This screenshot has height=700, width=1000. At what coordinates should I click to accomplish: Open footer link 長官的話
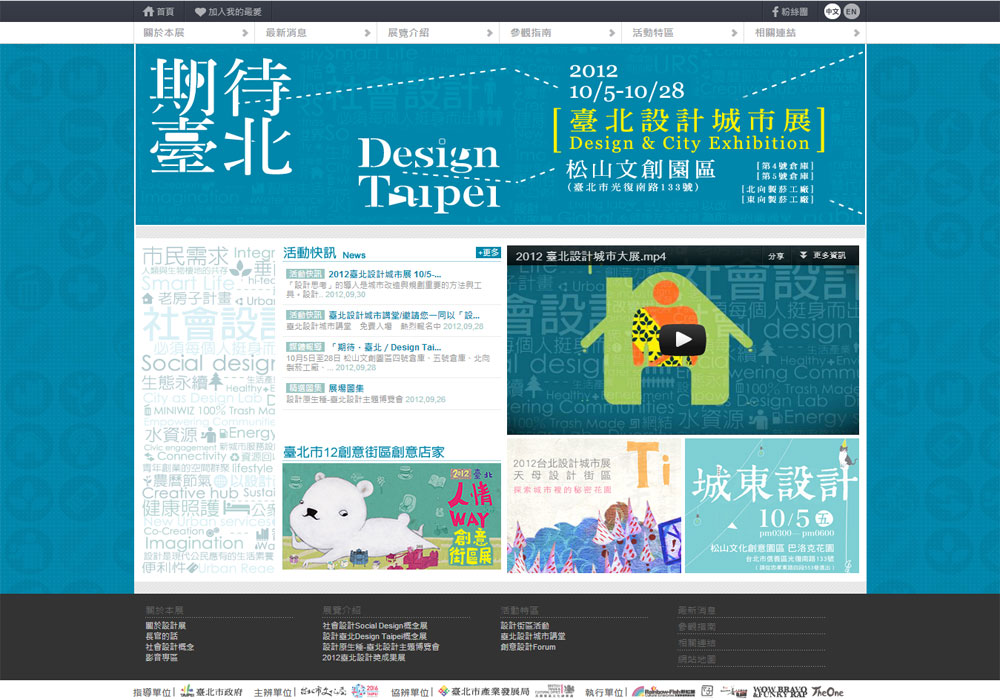[162, 636]
